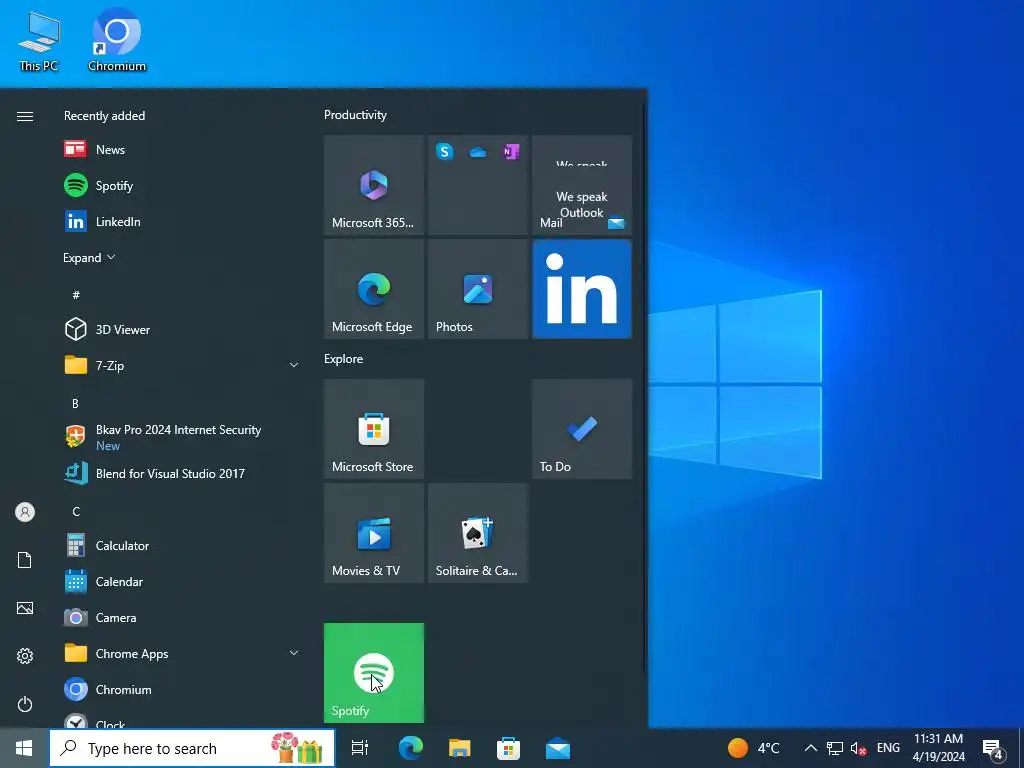Click the Recently added heading
This screenshot has width=1024, height=768.
(x=104, y=116)
